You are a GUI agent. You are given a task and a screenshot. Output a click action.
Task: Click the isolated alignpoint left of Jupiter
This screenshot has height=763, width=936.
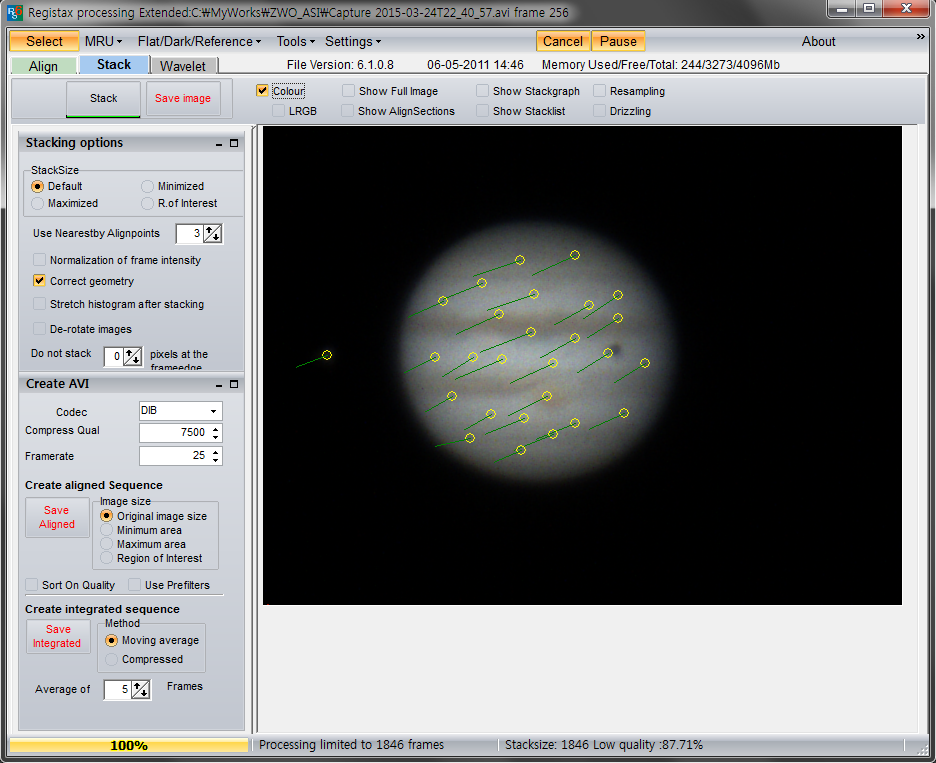[x=327, y=355]
